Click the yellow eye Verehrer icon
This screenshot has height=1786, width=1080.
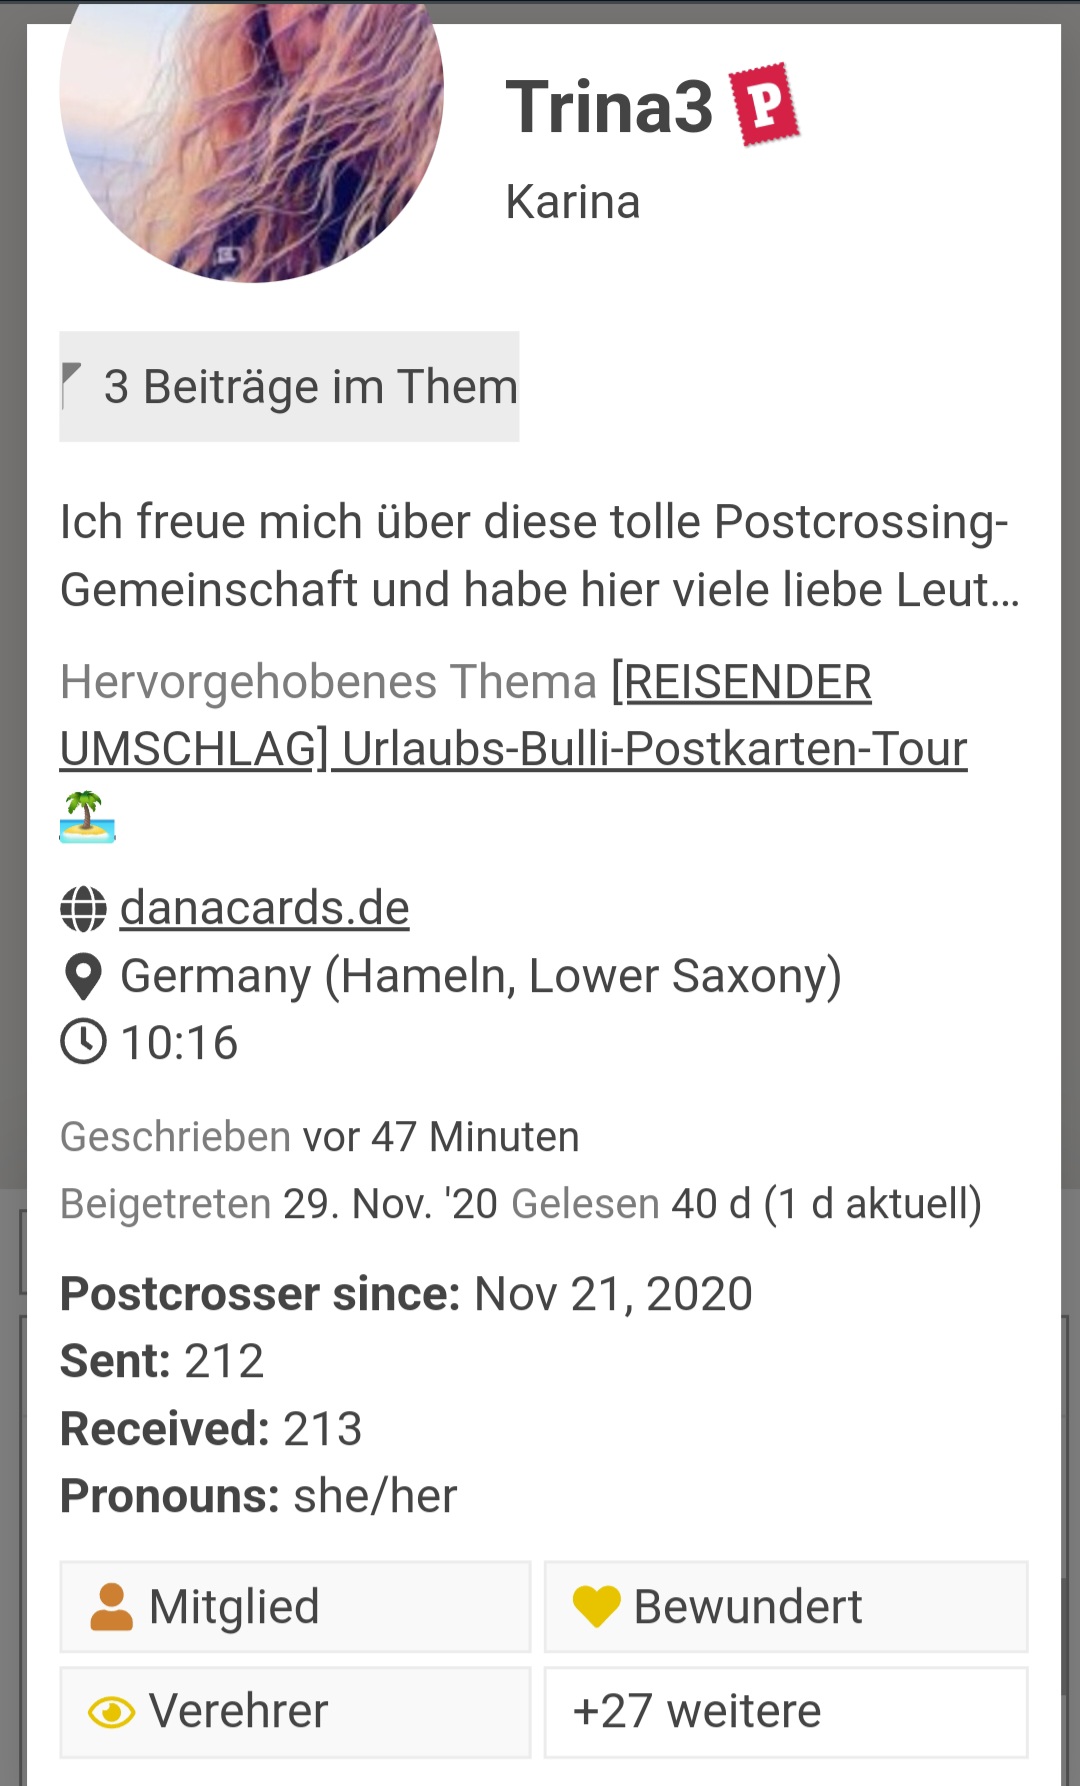click(111, 1712)
